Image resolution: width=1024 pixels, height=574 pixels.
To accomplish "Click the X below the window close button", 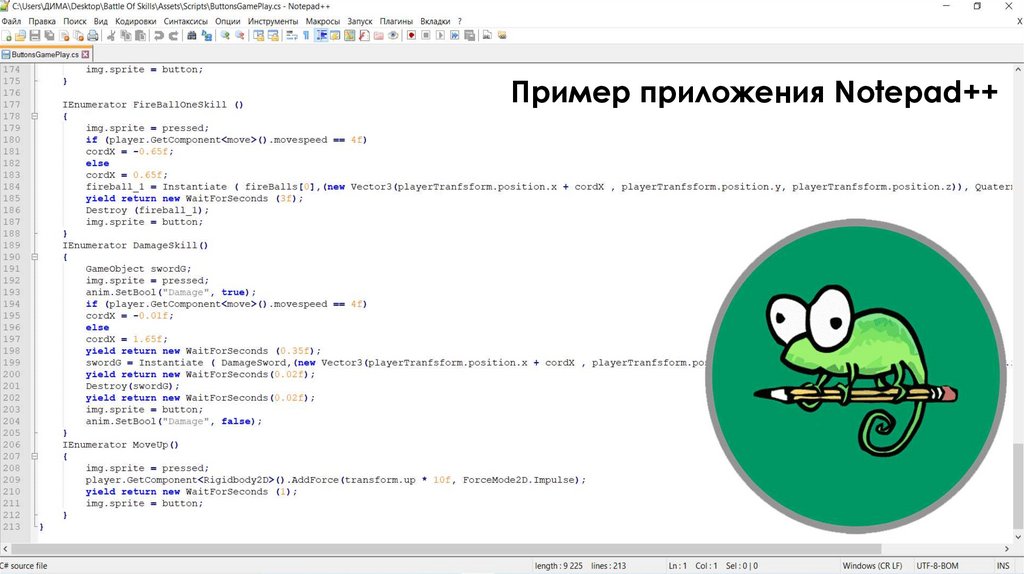I will [x=1019, y=22].
